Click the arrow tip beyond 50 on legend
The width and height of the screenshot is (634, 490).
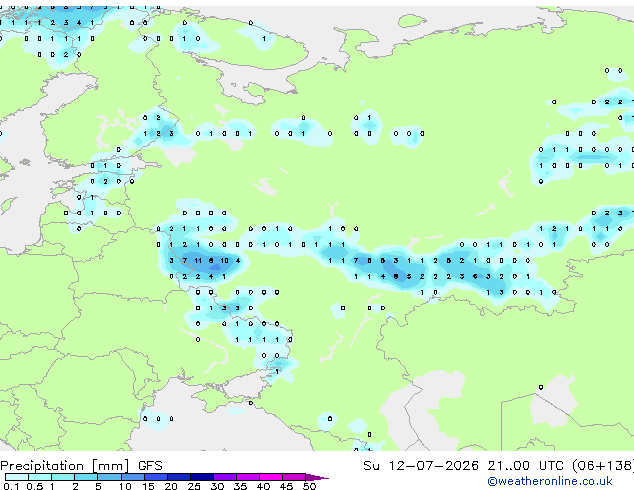(x=317, y=477)
